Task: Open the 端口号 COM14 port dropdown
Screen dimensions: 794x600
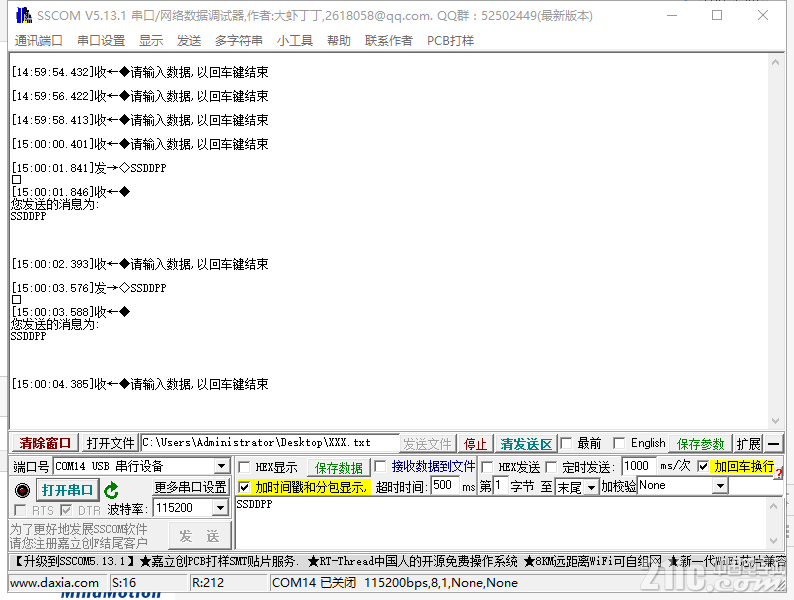Action: point(221,466)
